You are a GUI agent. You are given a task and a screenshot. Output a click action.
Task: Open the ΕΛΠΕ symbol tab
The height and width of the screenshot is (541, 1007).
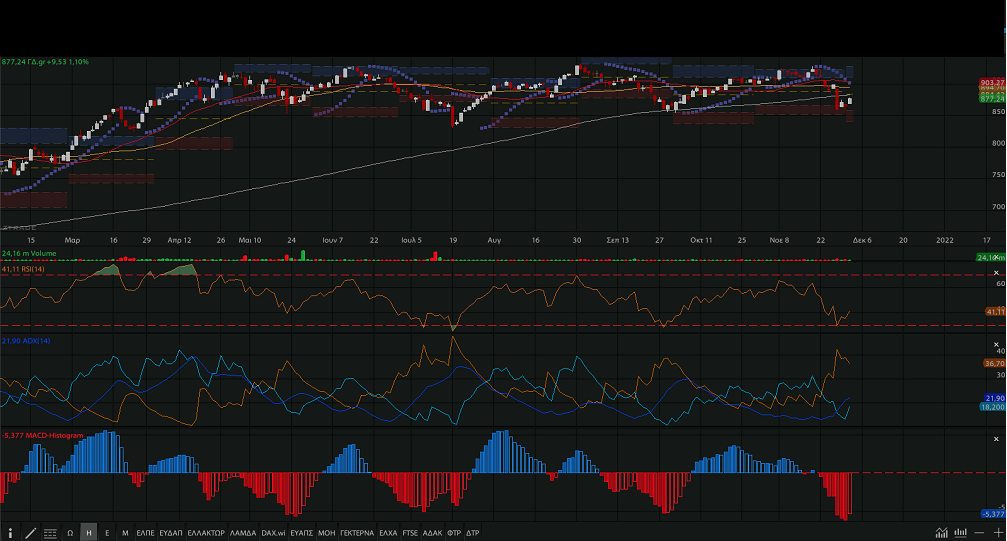[x=145, y=533]
